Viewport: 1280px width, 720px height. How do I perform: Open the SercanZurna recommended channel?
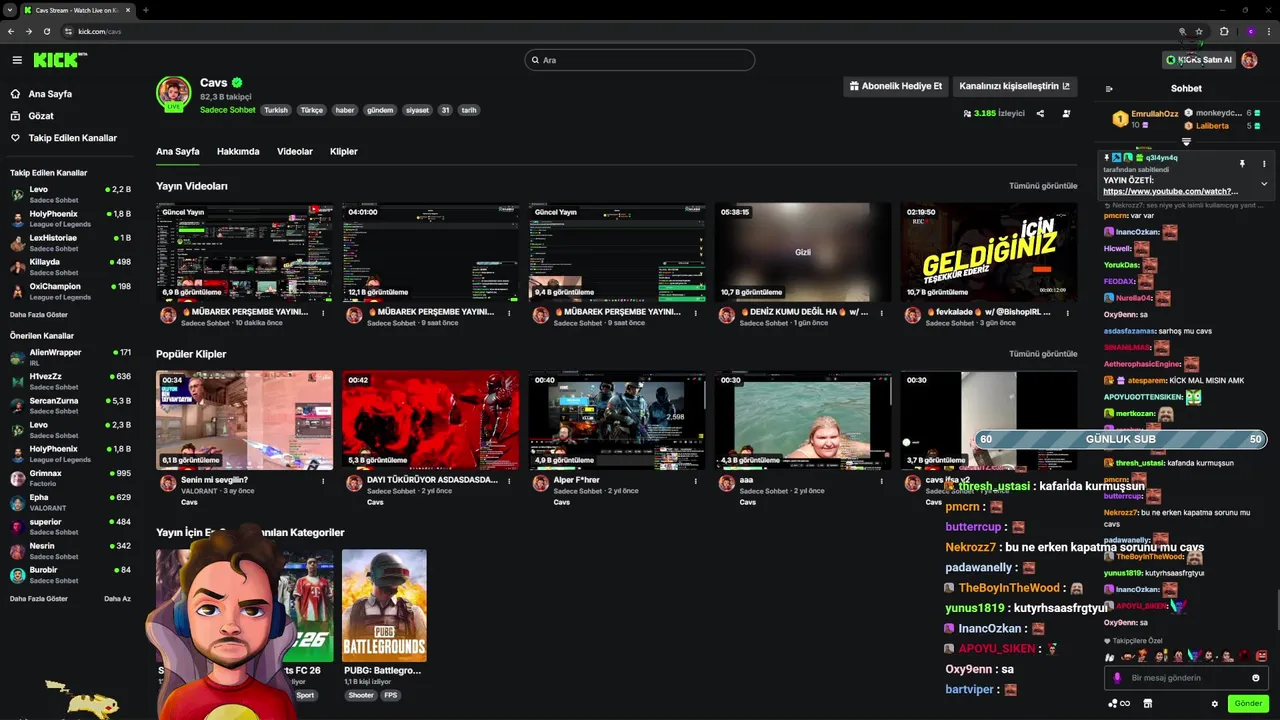(x=70, y=405)
